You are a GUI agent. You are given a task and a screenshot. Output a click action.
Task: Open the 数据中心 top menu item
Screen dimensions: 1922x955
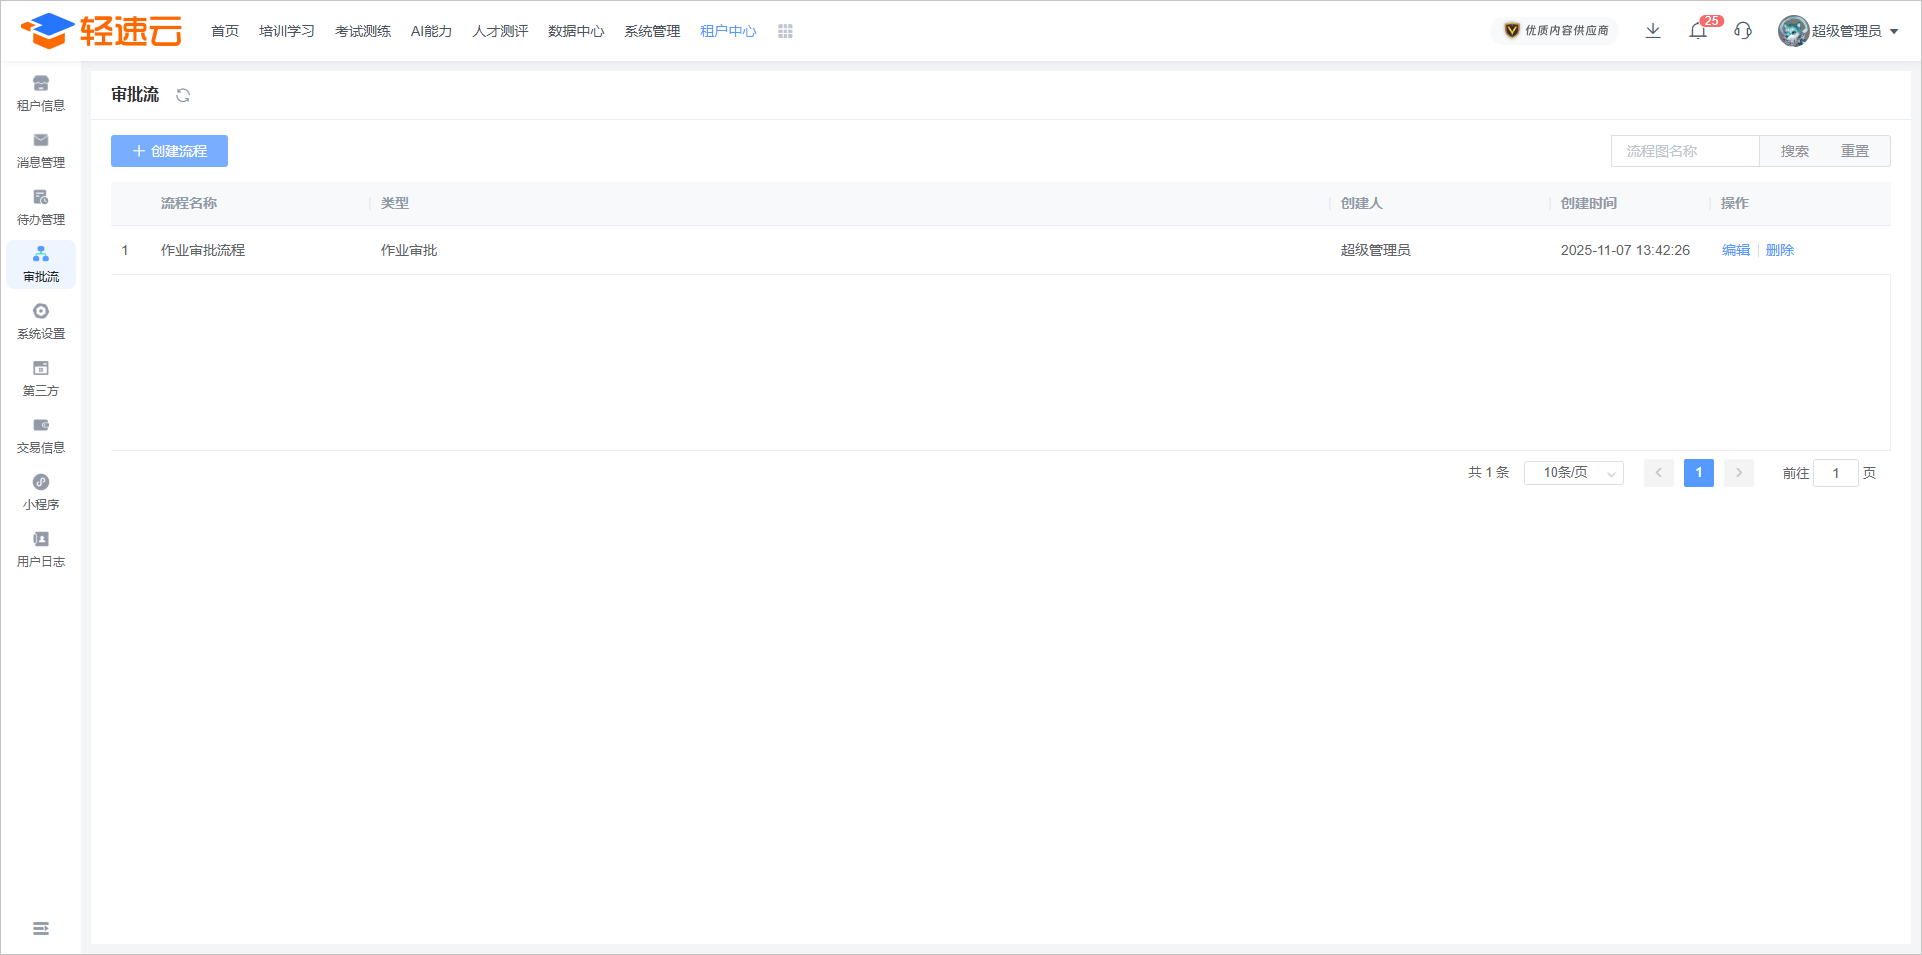point(576,31)
